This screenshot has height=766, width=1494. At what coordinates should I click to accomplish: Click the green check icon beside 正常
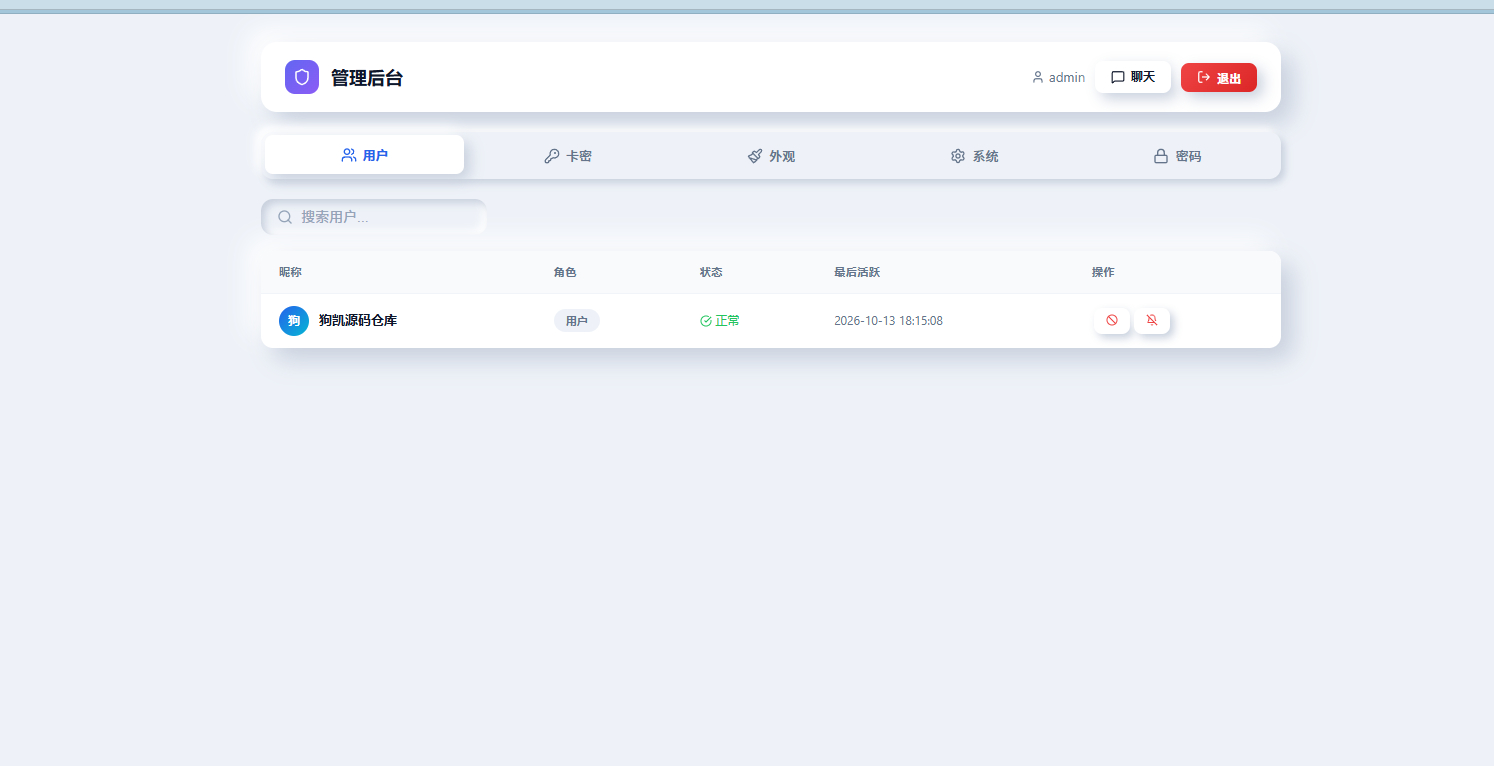click(706, 321)
